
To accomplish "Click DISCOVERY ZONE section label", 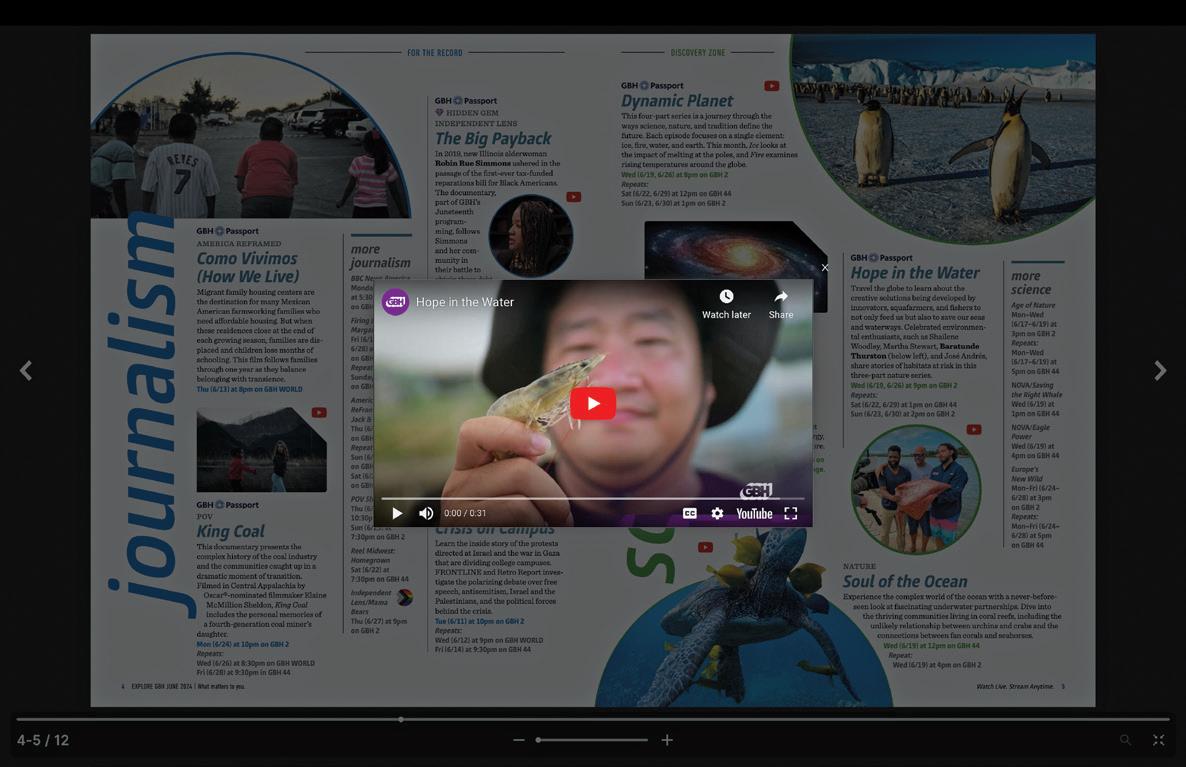I will click(x=697, y=53).
